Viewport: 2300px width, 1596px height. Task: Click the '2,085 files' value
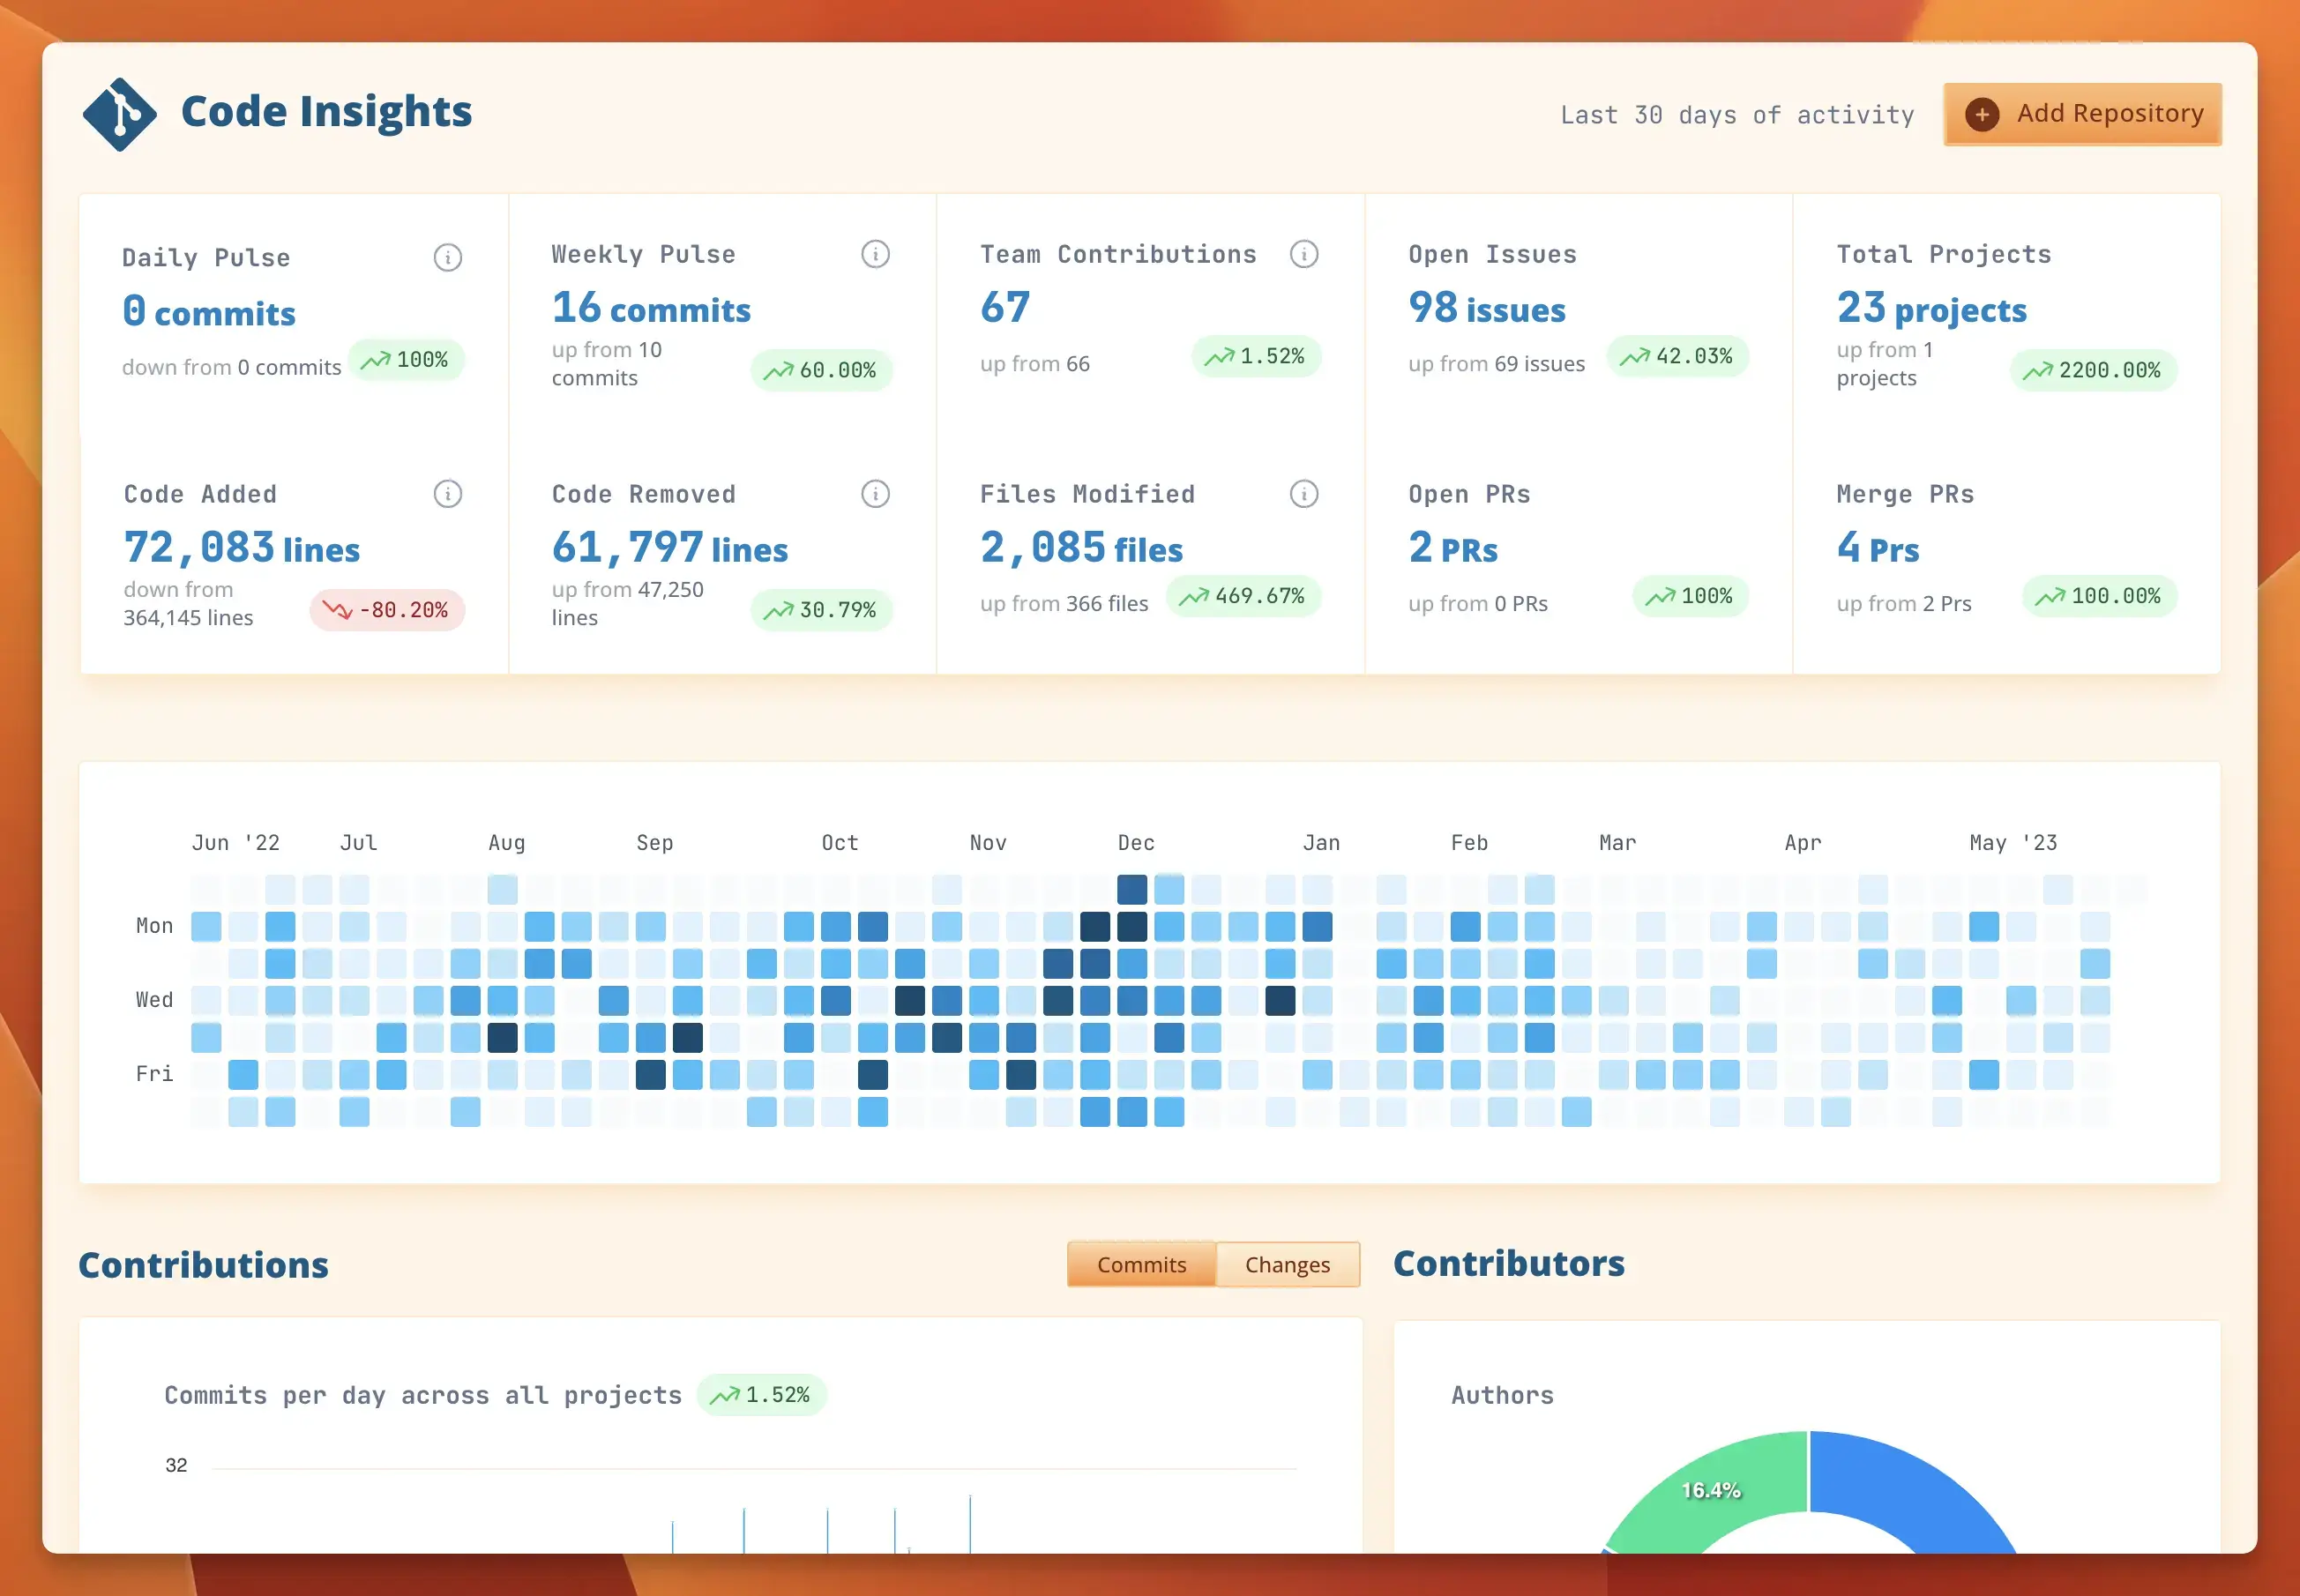tap(1081, 548)
